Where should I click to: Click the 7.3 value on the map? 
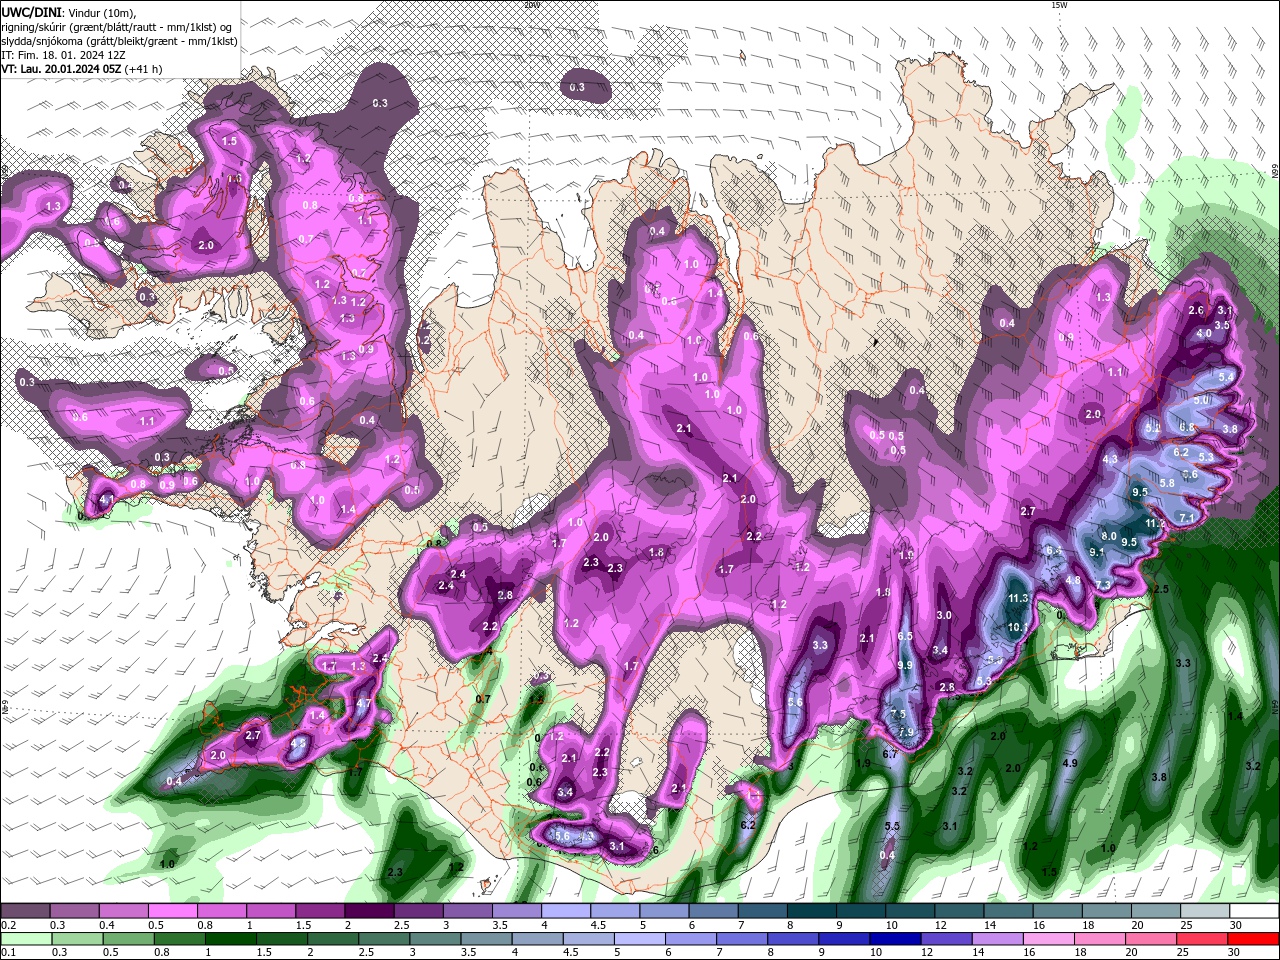point(1104,584)
